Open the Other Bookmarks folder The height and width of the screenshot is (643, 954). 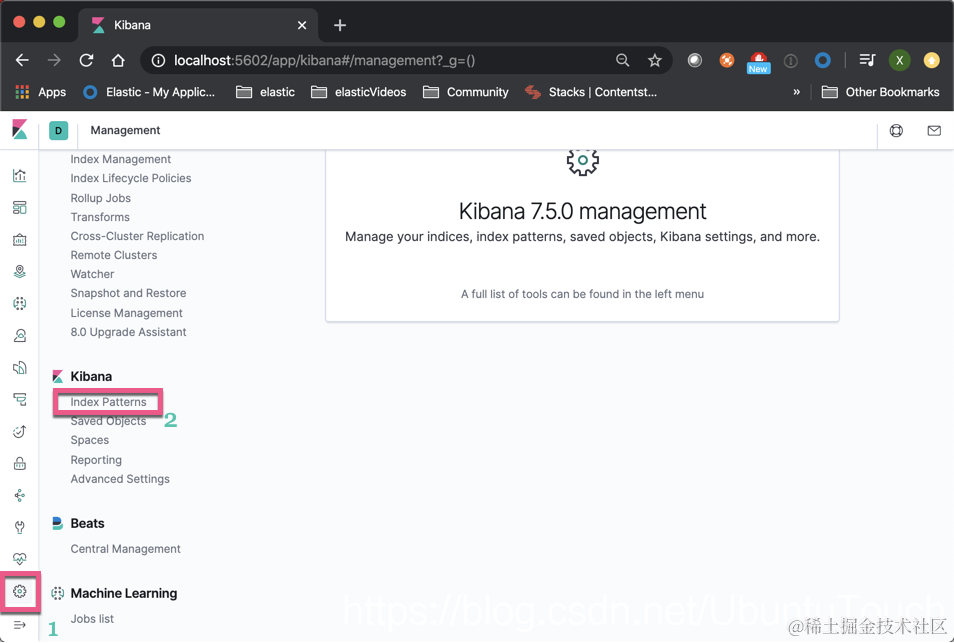[880, 92]
